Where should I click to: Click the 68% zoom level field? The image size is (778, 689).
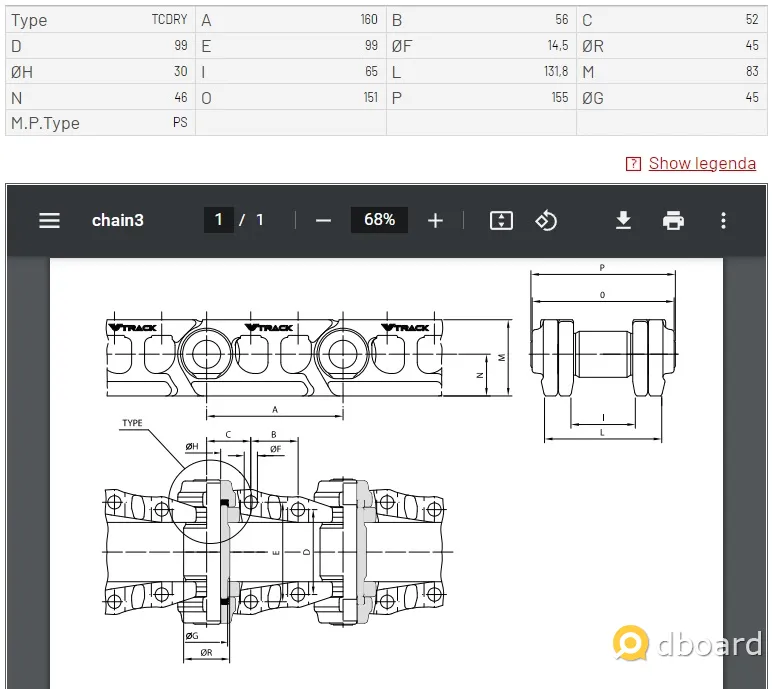pos(379,220)
